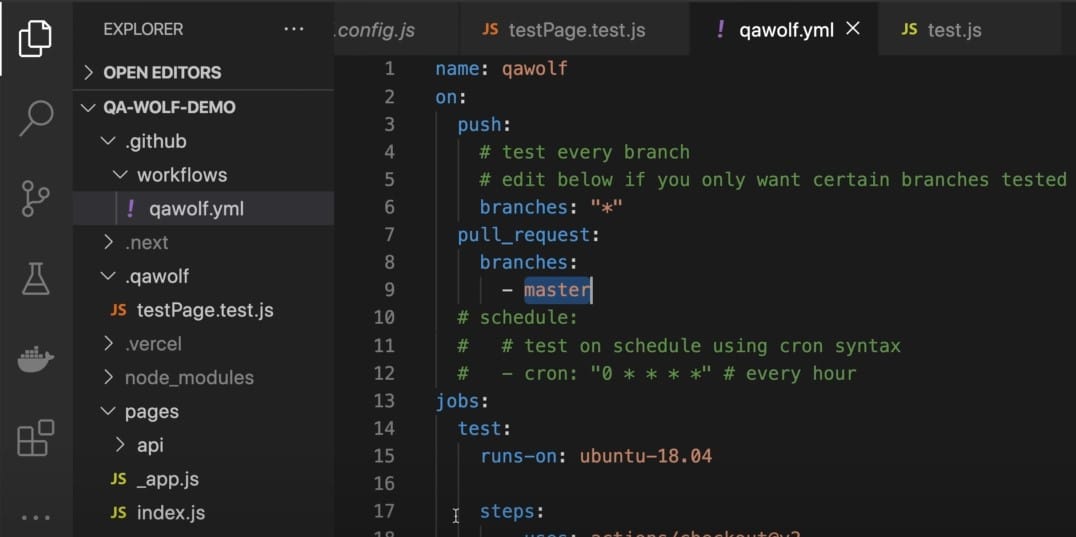
Task: Click the EXPLORER panel title
Action: coord(143,29)
